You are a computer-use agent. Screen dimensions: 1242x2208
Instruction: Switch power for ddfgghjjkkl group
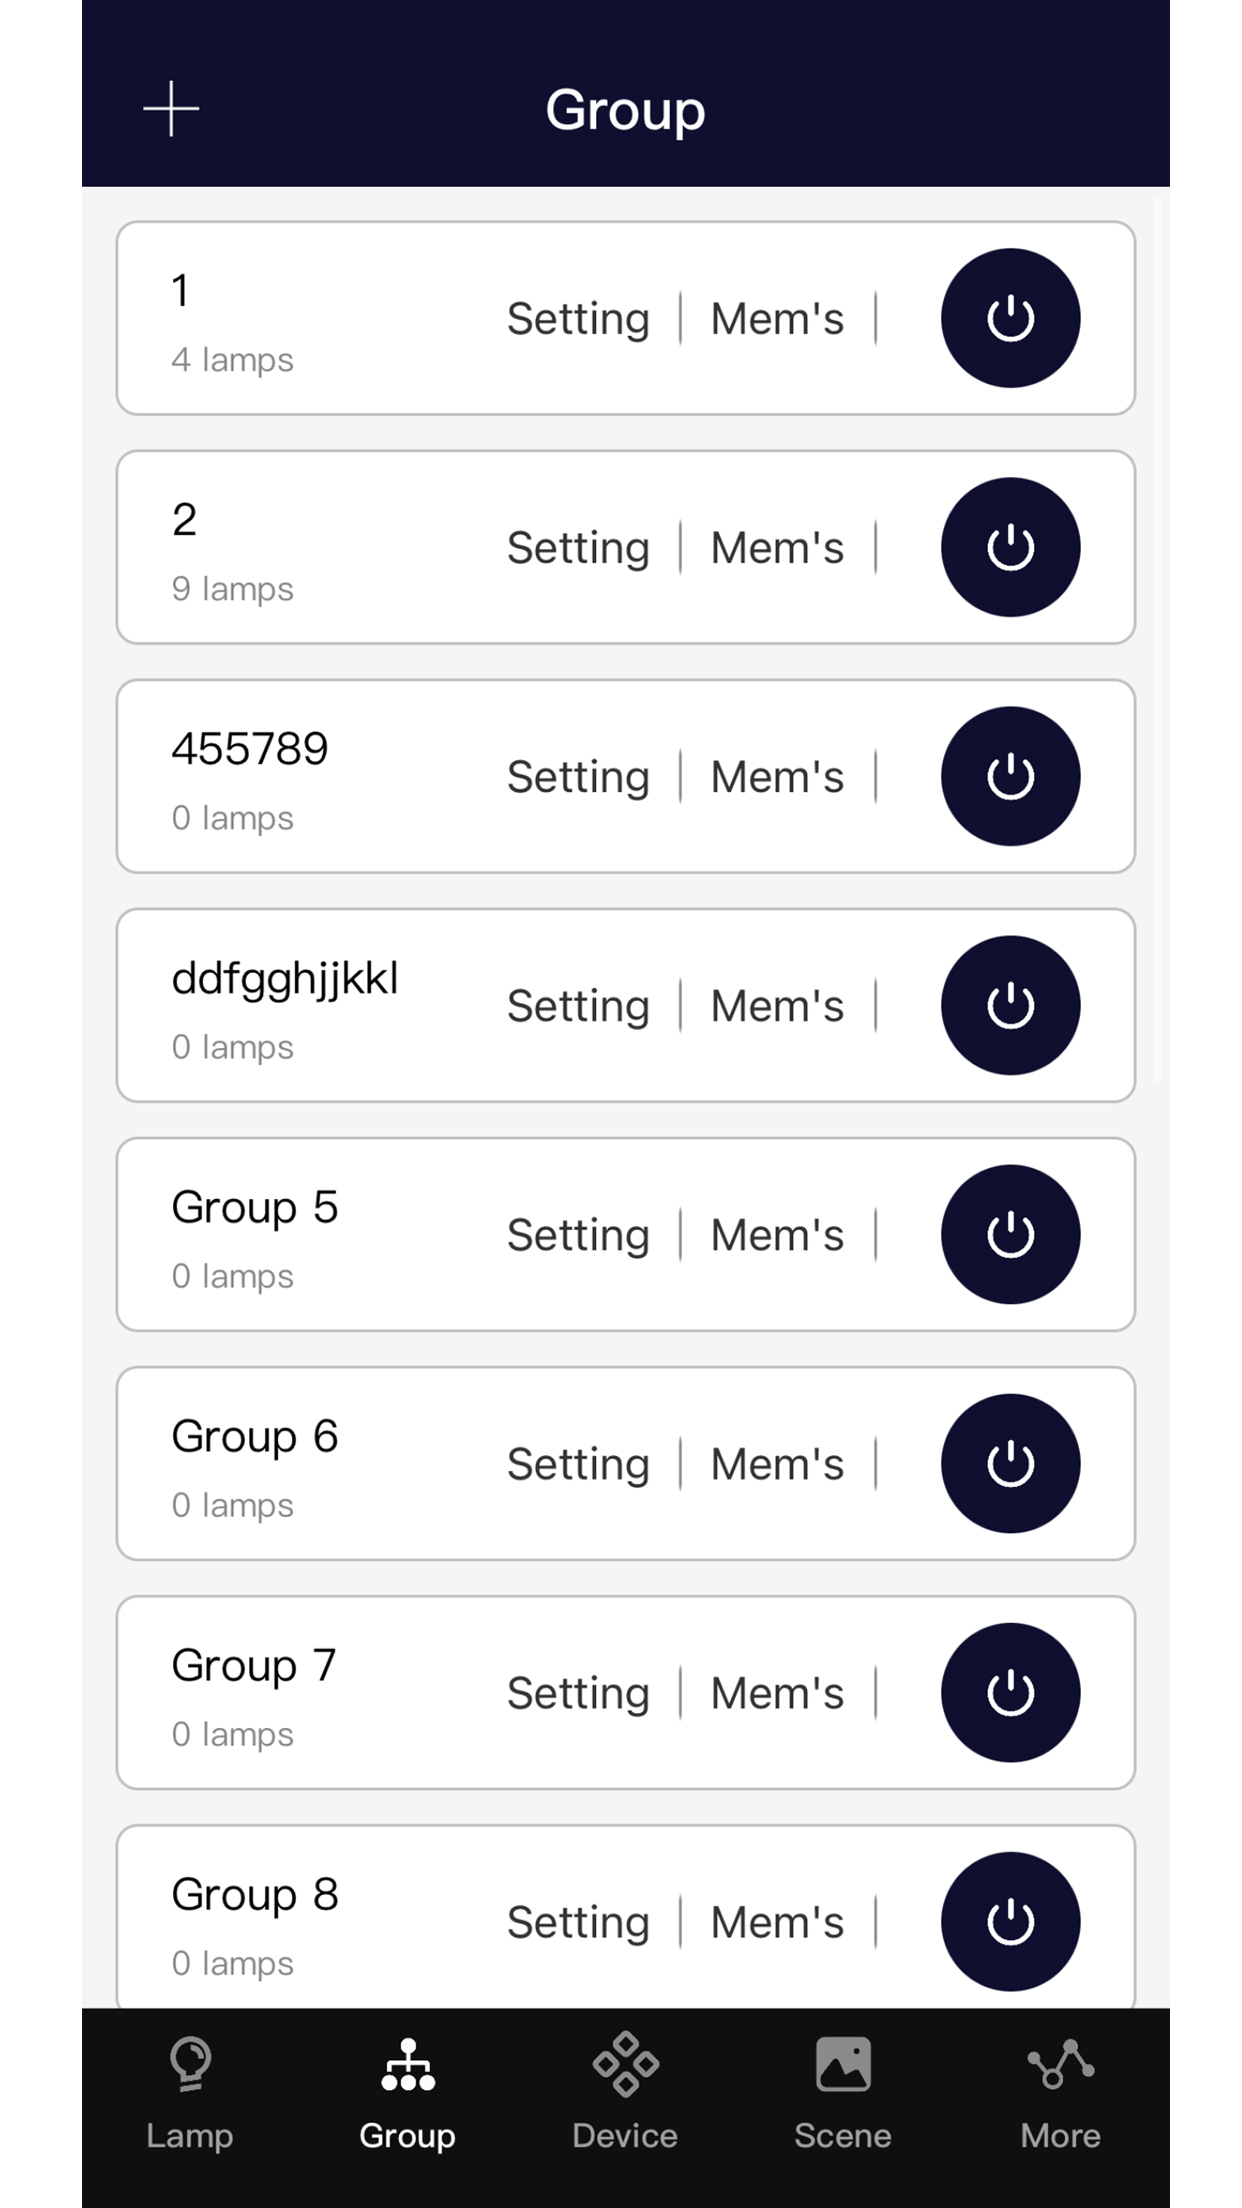1010,1005
